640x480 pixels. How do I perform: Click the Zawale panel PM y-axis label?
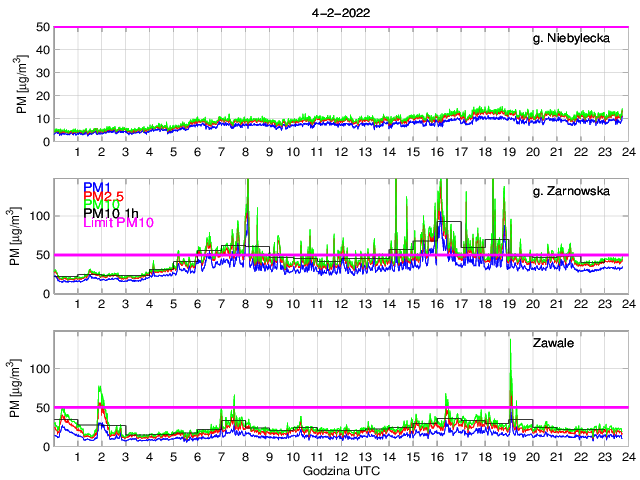[x=22, y=390]
